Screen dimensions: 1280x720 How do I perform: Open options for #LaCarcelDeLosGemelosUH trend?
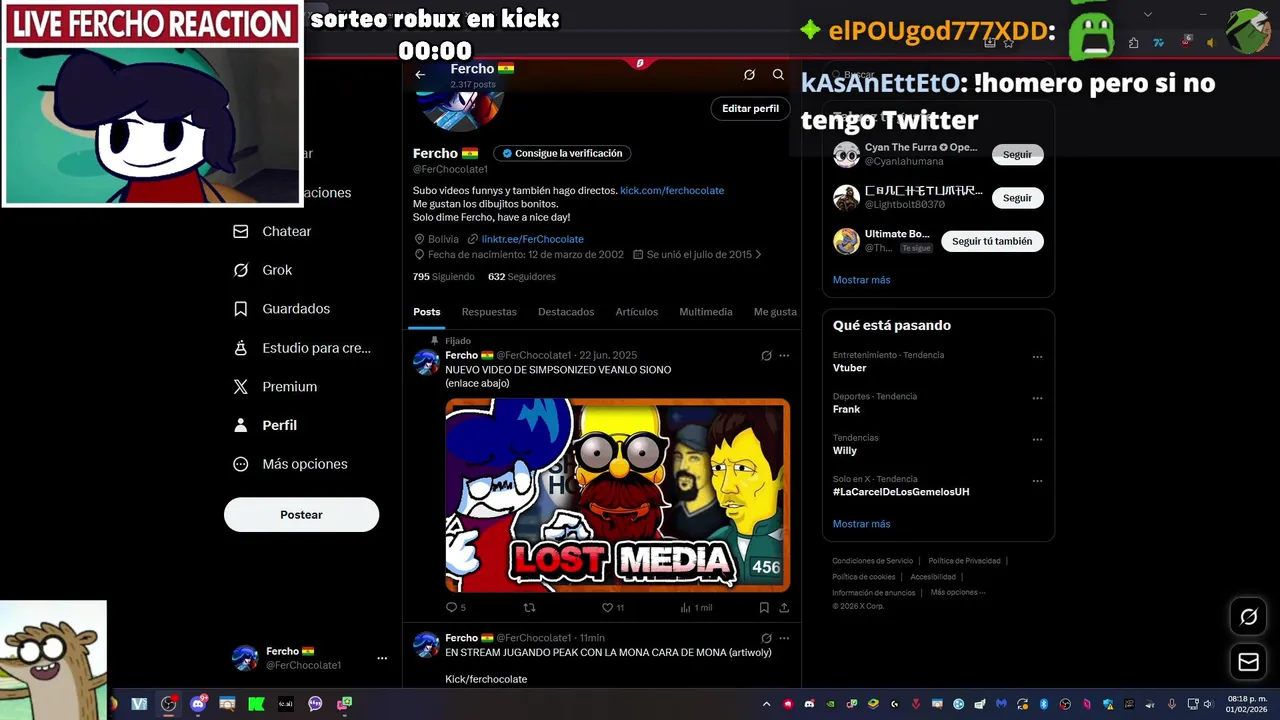(x=1037, y=480)
